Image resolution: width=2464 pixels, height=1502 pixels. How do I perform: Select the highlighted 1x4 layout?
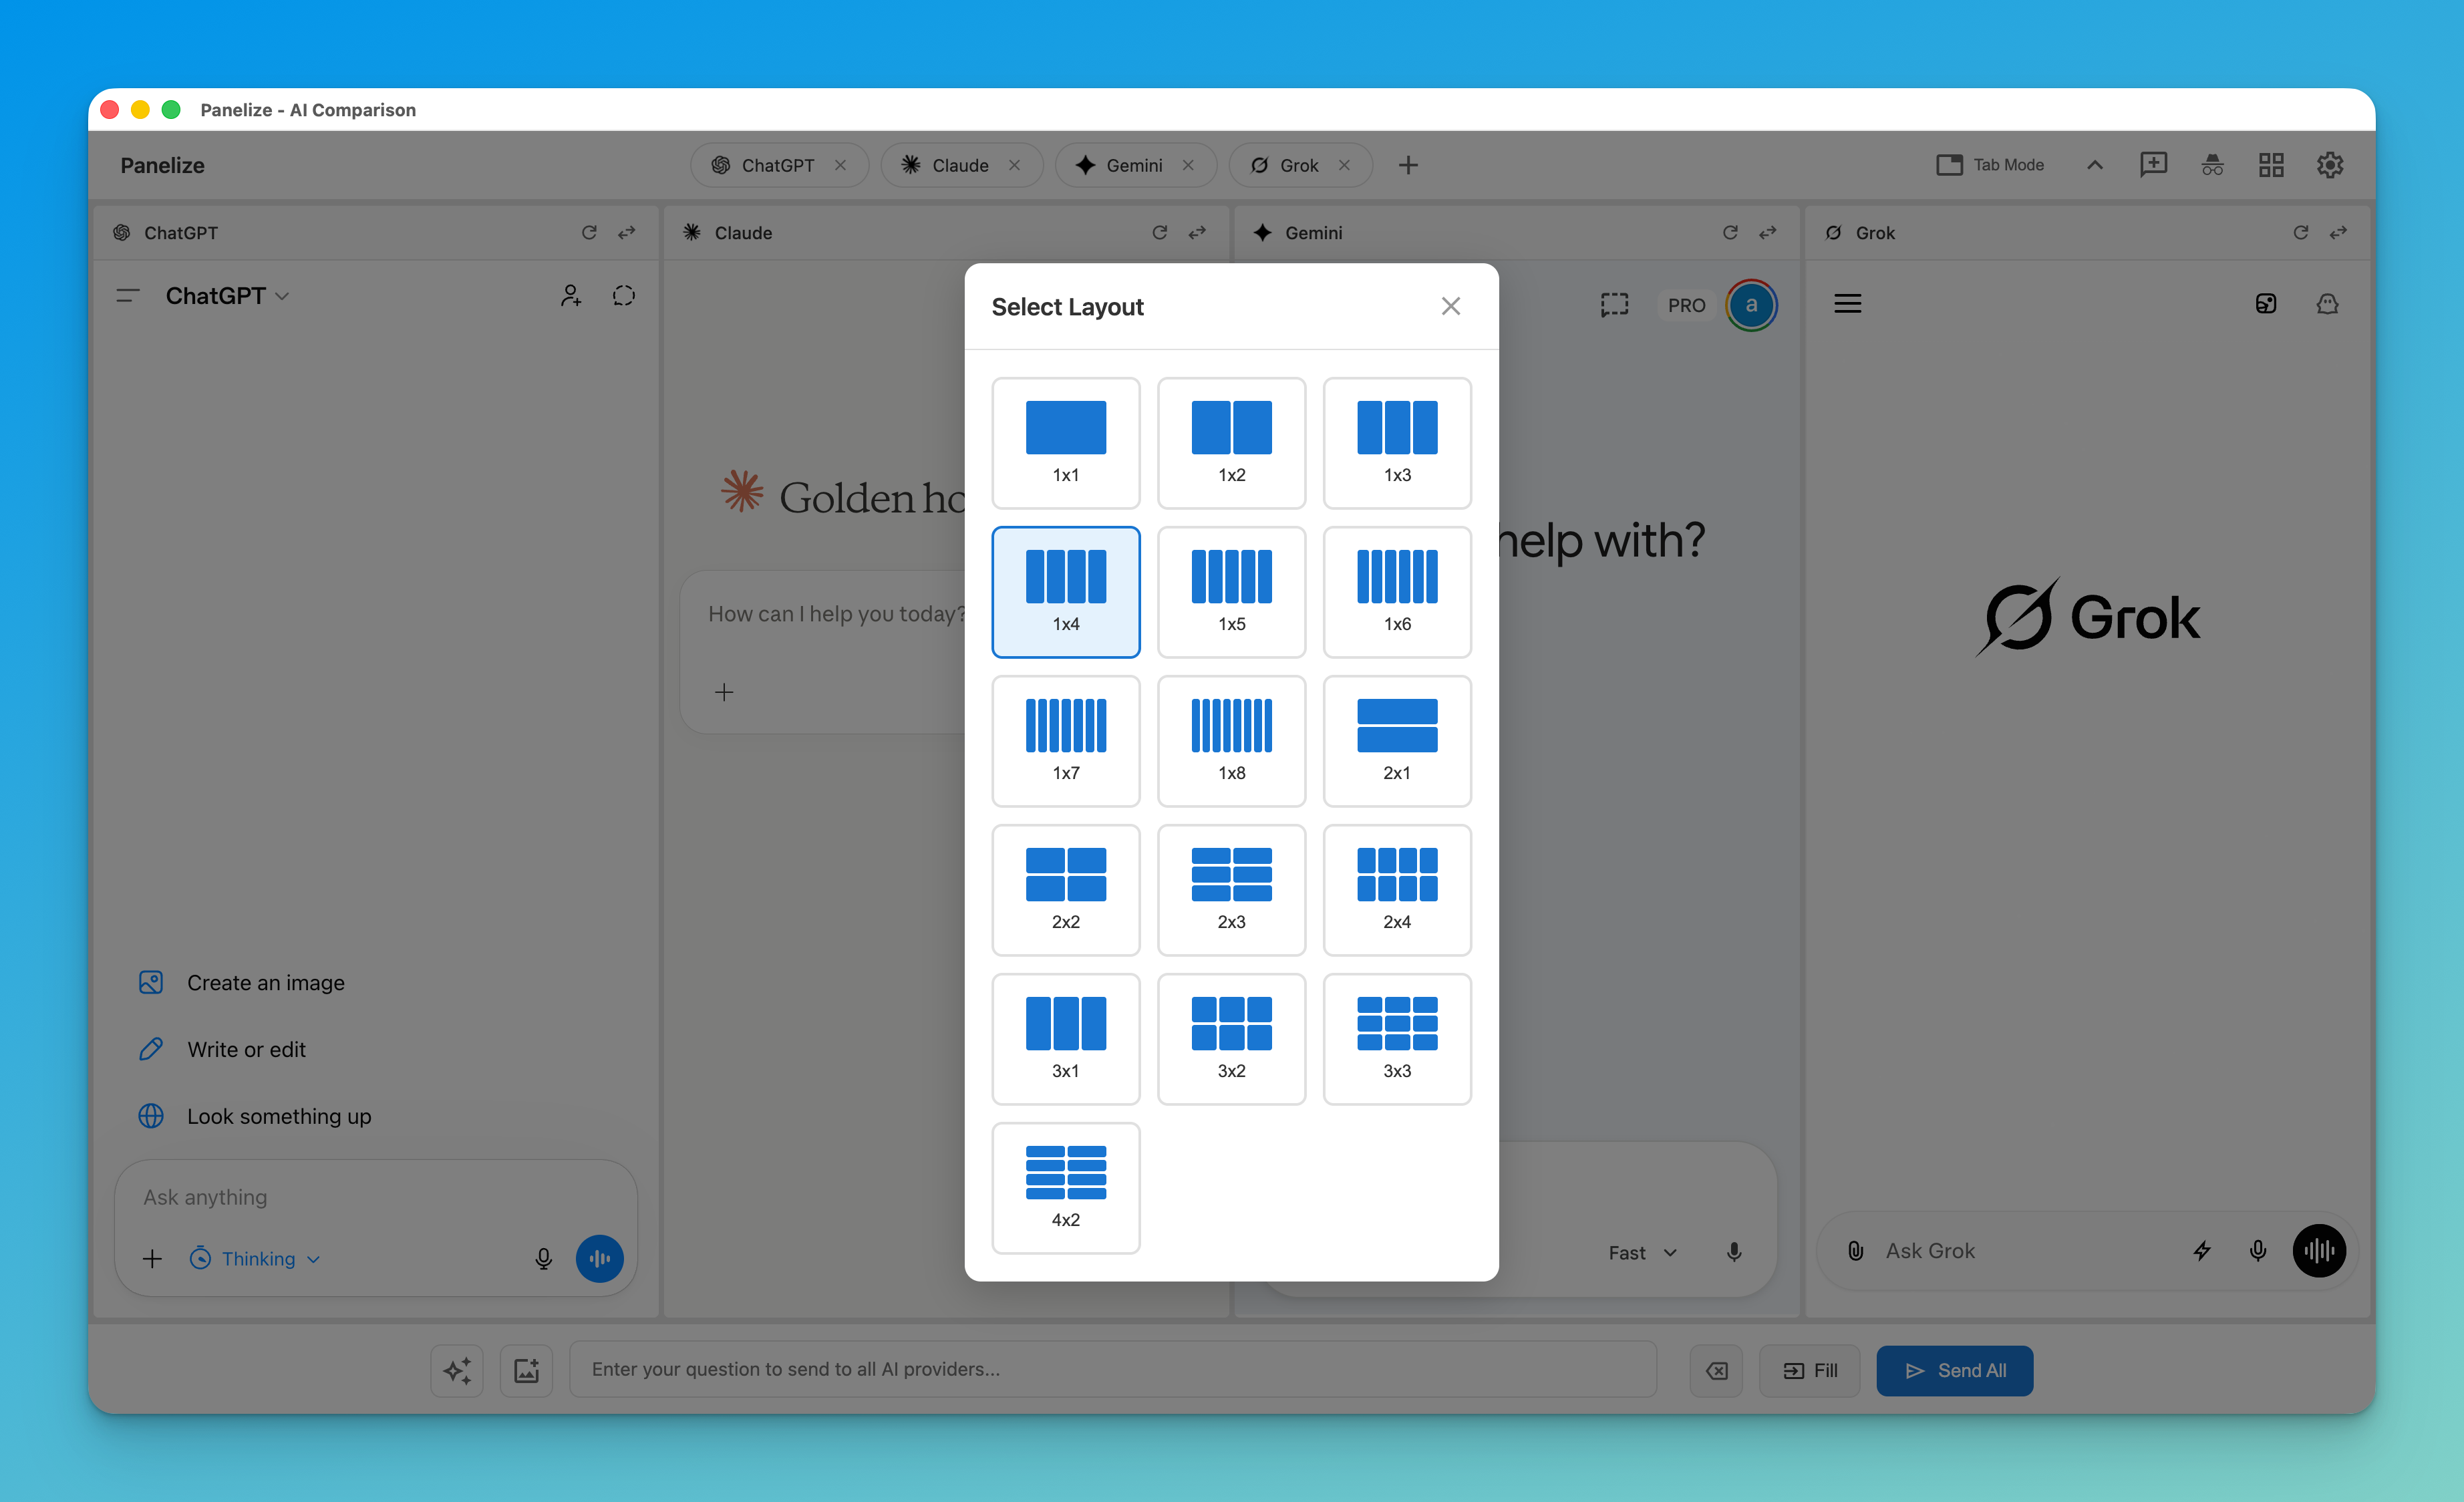coord(1065,591)
